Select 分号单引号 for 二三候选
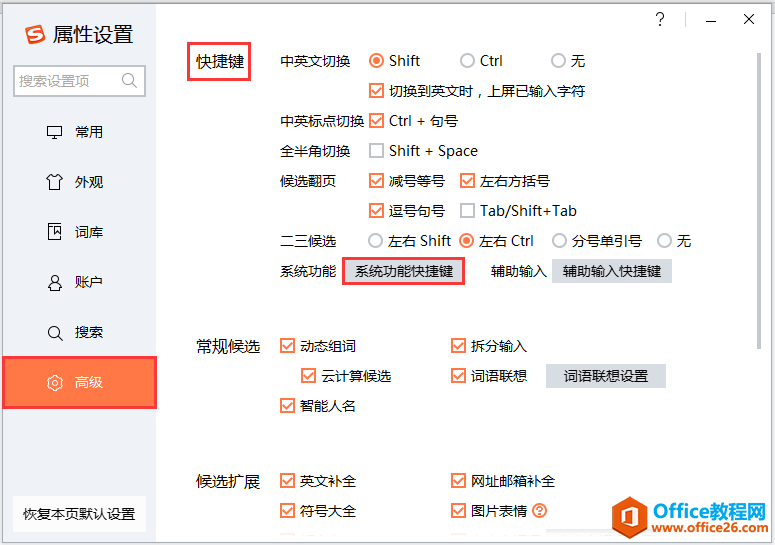The width and height of the screenshot is (775, 545). [559, 241]
